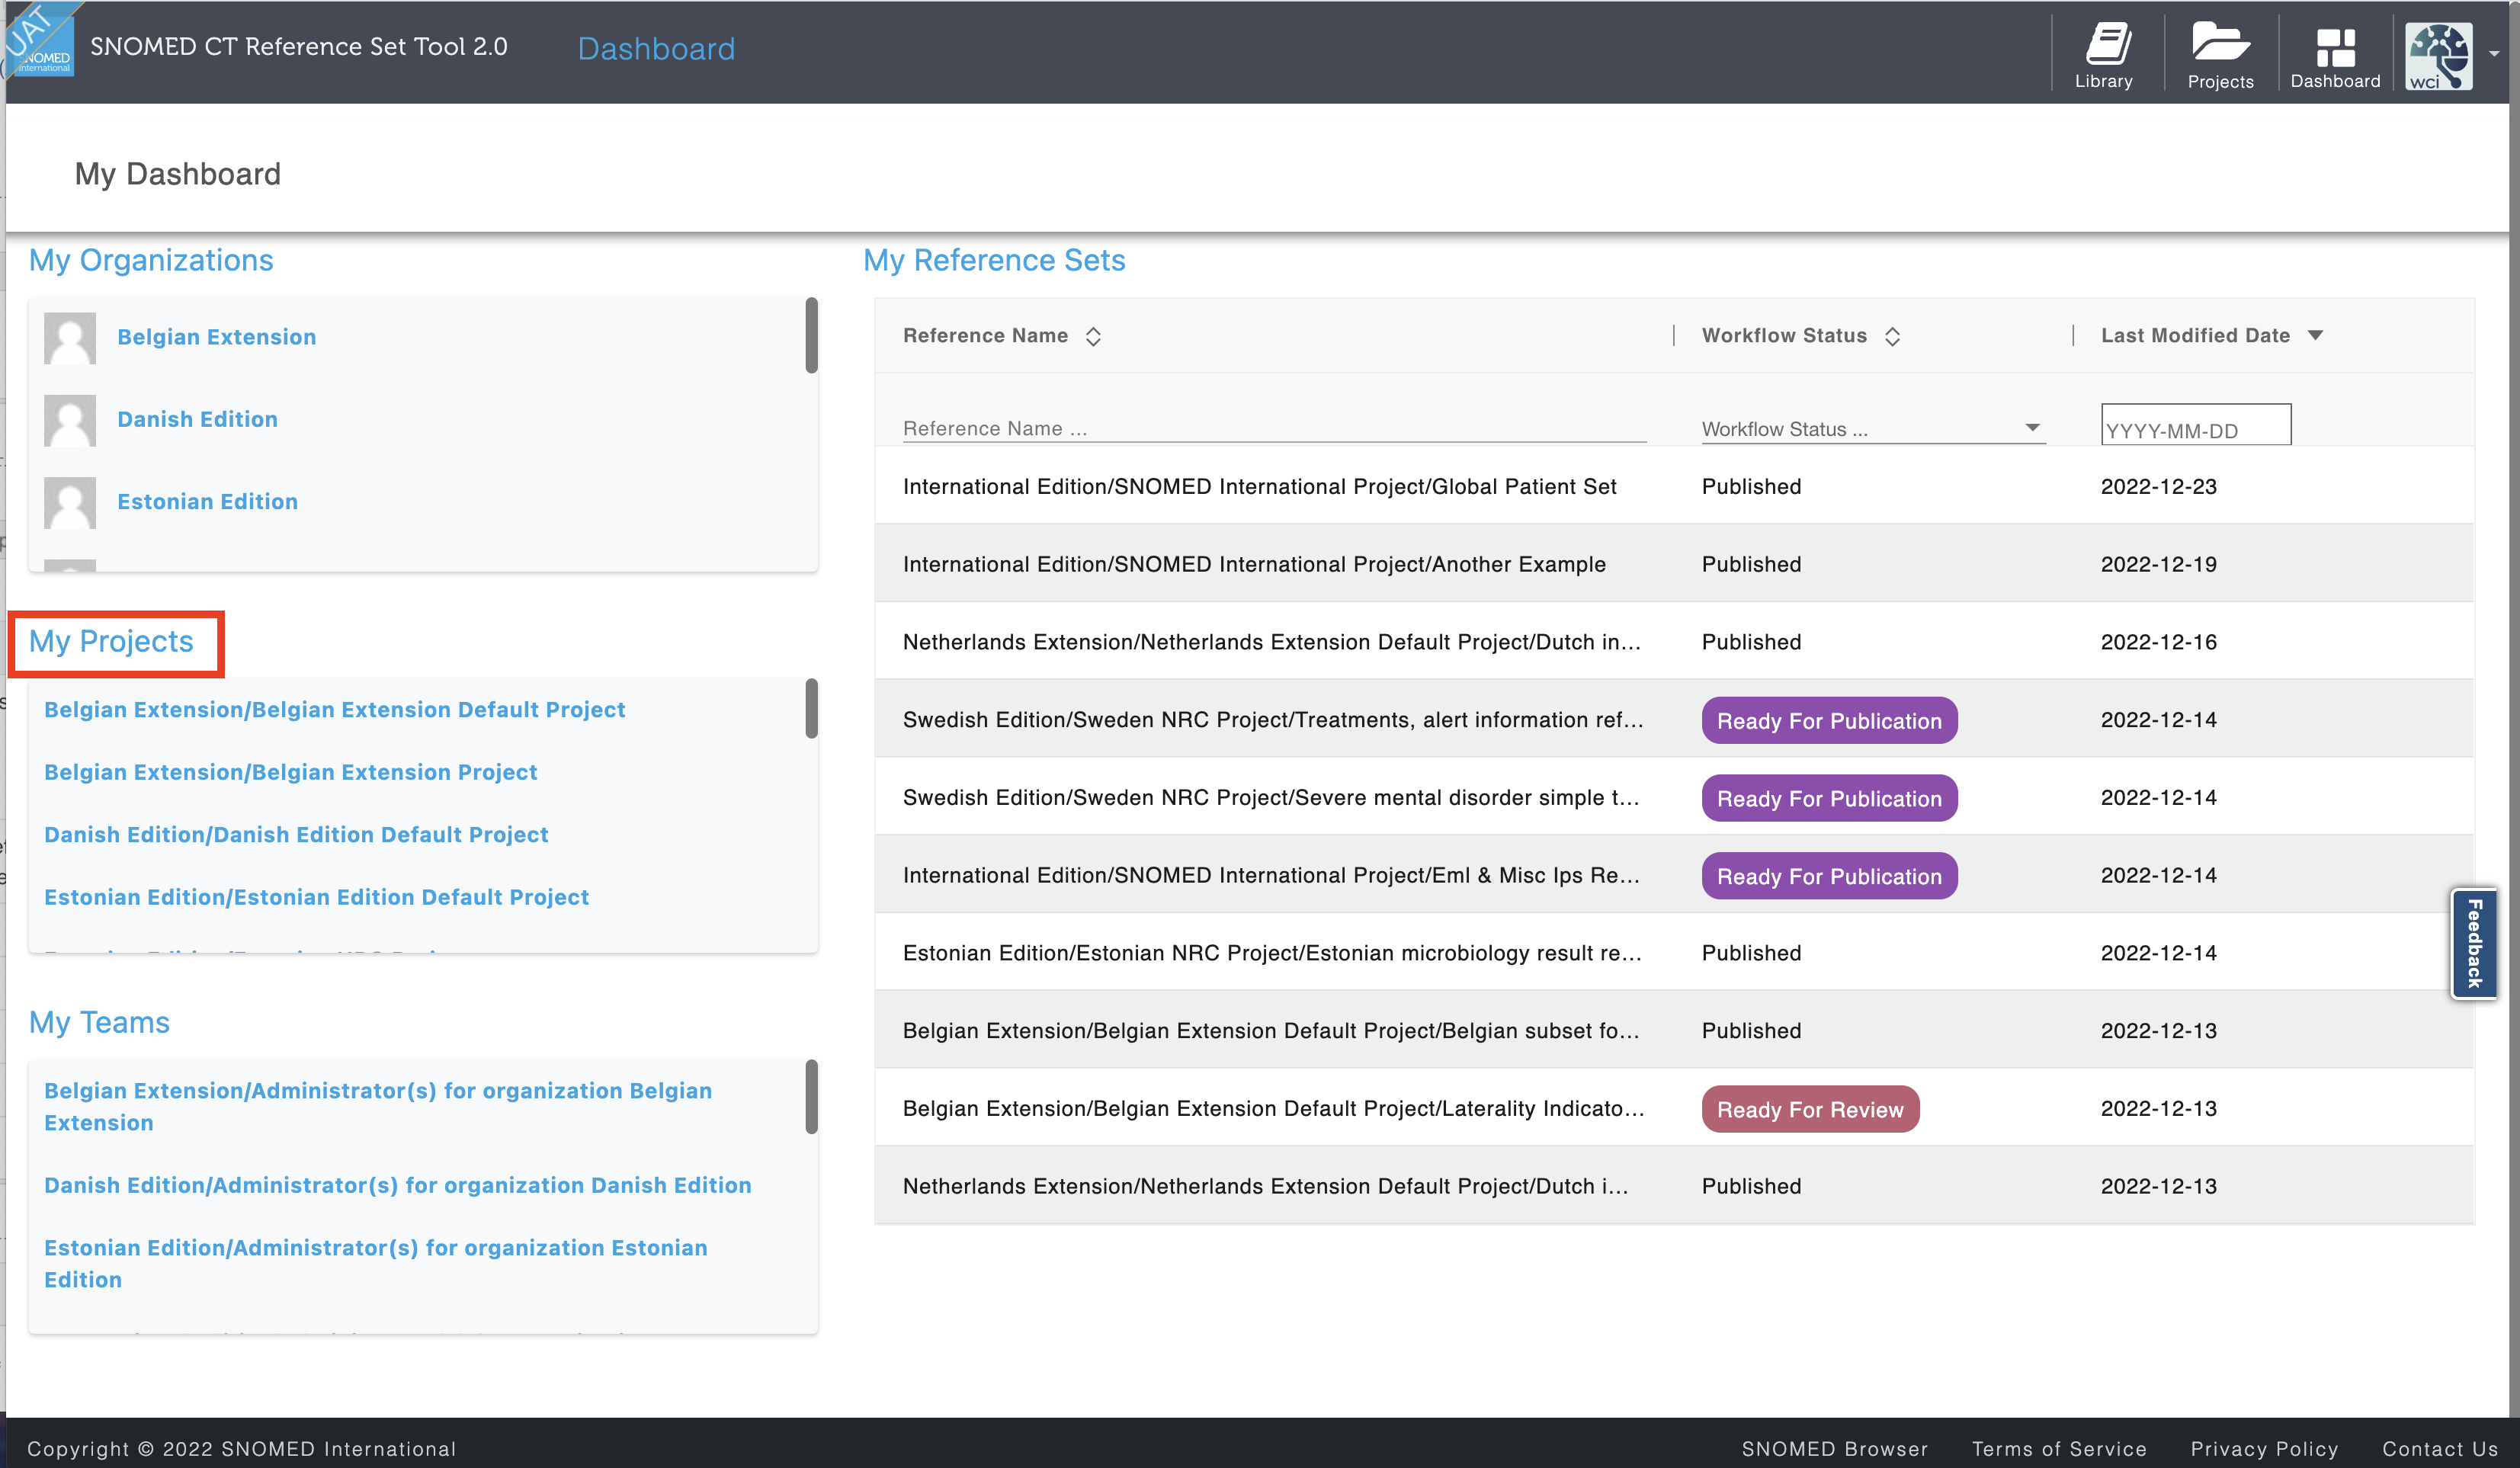The image size is (2520, 1468).
Task: Open Danish Edition avatar image
Action: [70, 420]
